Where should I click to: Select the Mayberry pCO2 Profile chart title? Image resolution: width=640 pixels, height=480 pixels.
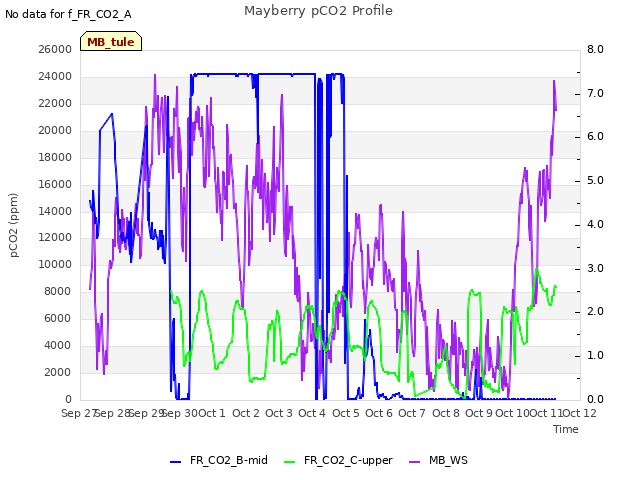tap(318, 11)
